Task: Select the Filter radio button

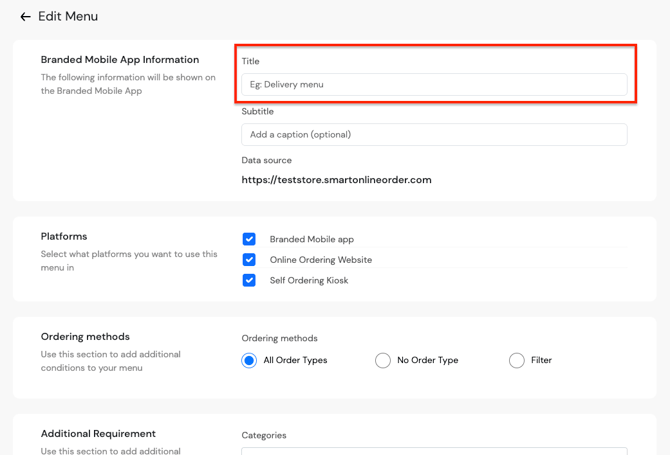Action: 517,360
